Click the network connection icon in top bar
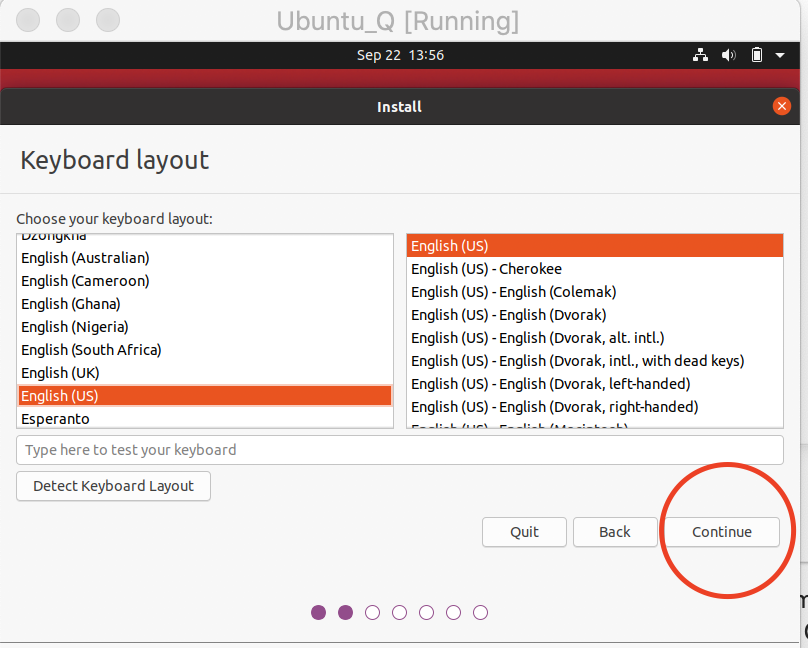The height and width of the screenshot is (648, 808). tap(701, 55)
